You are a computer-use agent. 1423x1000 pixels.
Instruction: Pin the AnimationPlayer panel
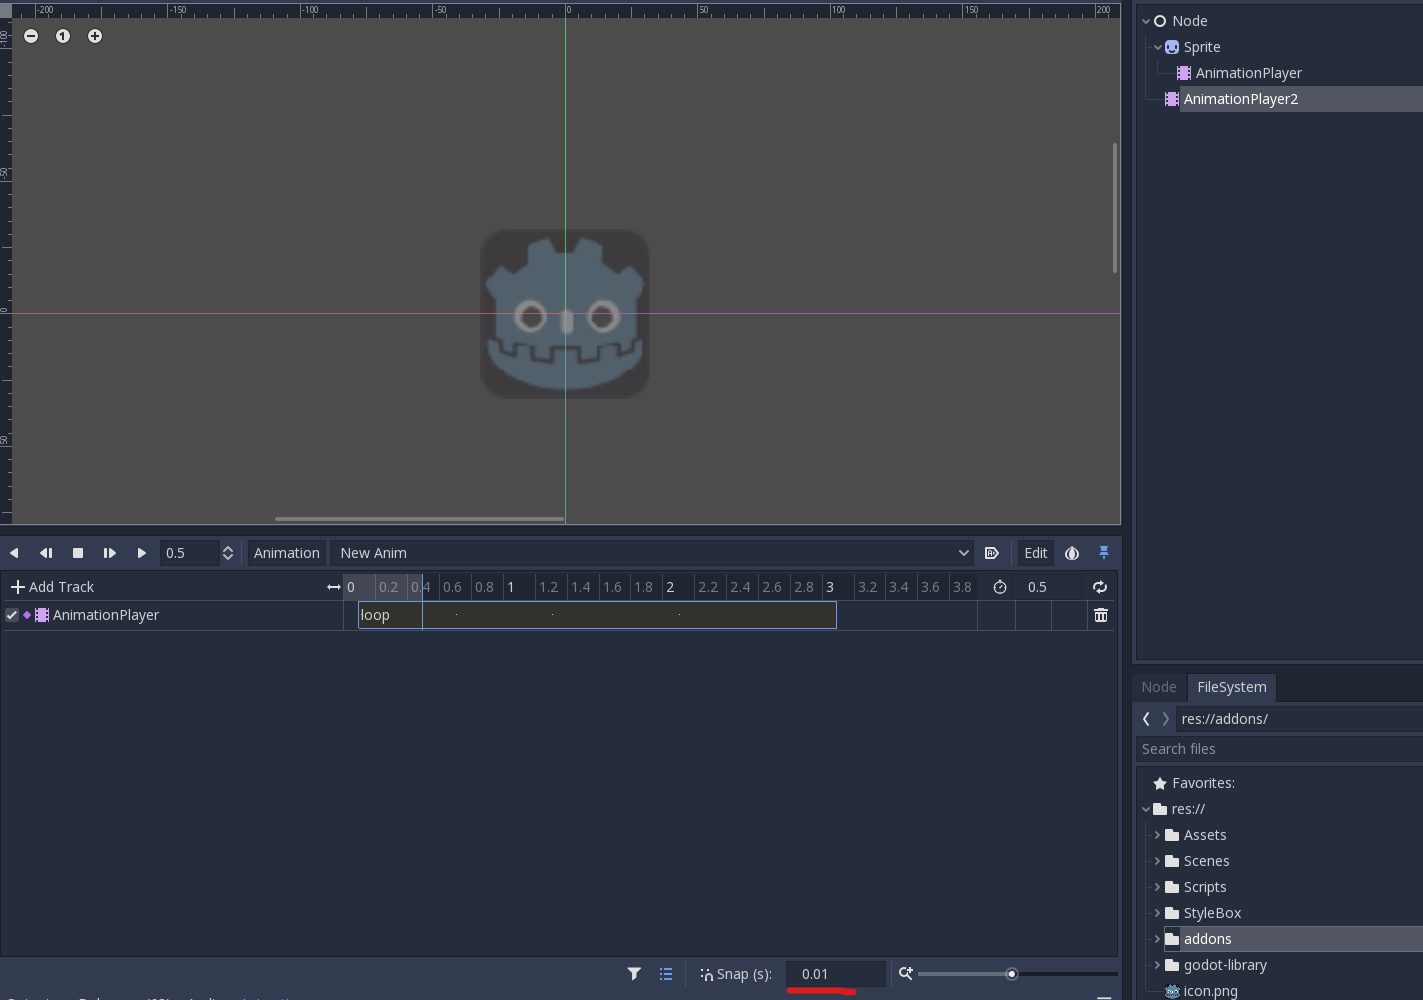1104,552
